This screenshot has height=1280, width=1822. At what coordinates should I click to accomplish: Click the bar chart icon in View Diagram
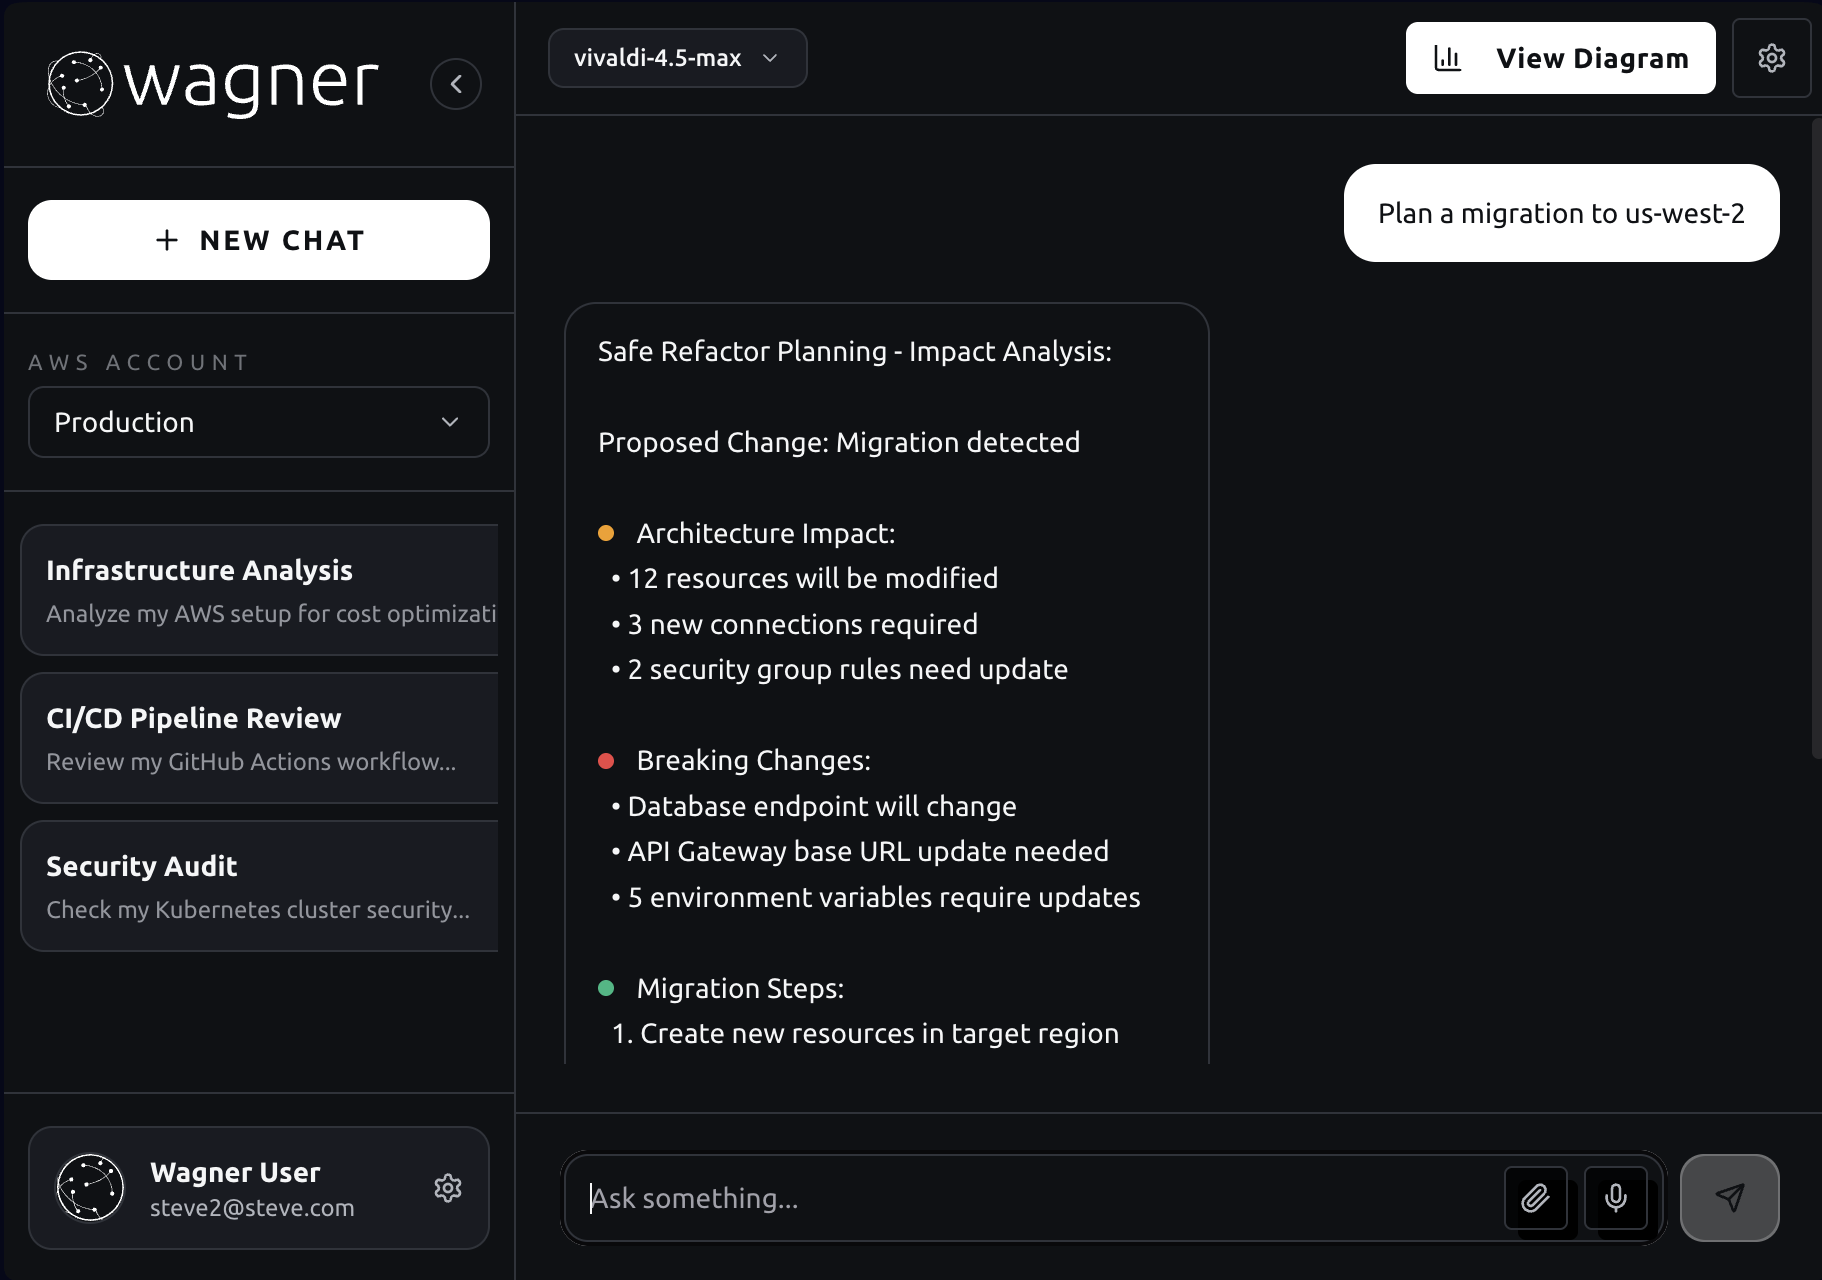(x=1447, y=58)
